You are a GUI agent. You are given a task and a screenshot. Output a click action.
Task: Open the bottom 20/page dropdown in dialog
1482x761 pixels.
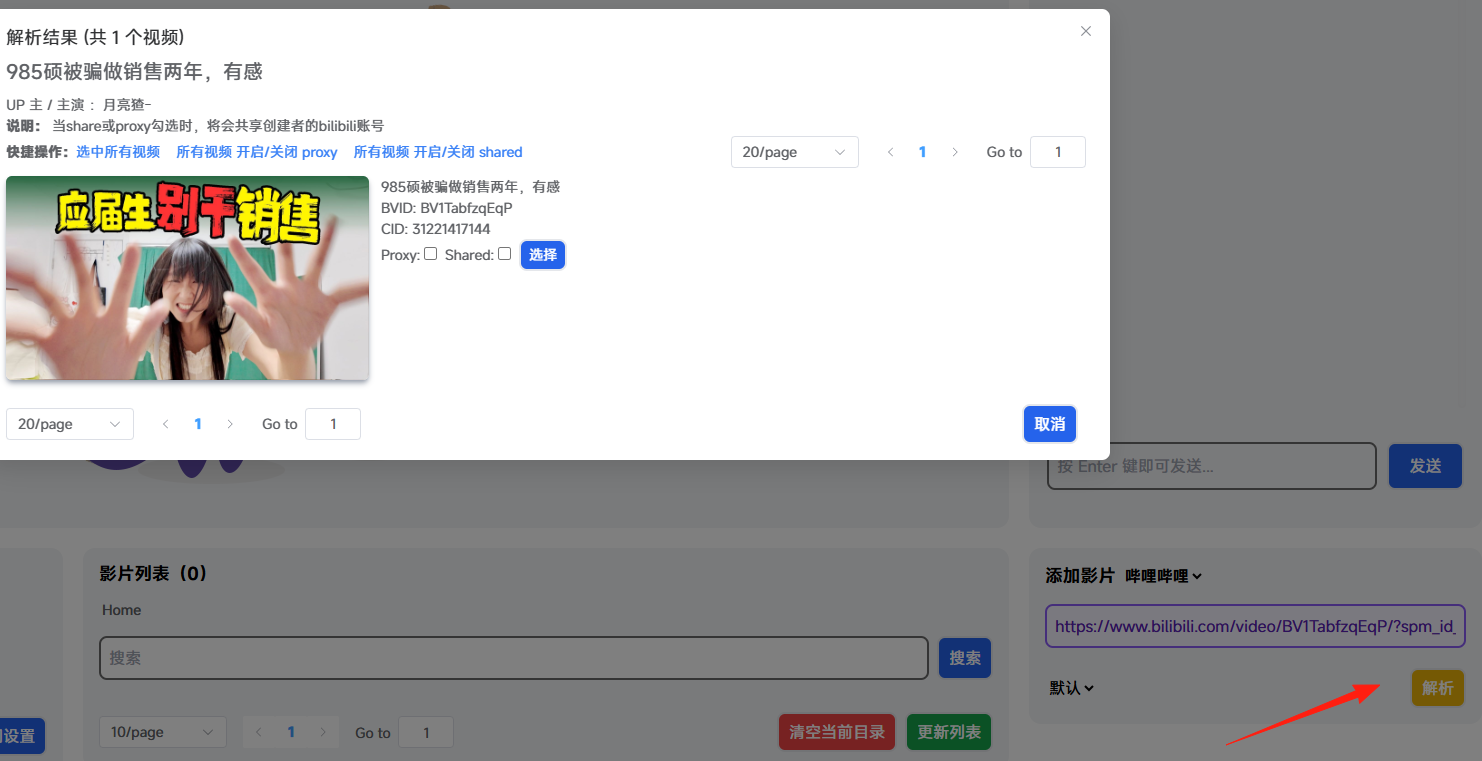coord(70,424)
